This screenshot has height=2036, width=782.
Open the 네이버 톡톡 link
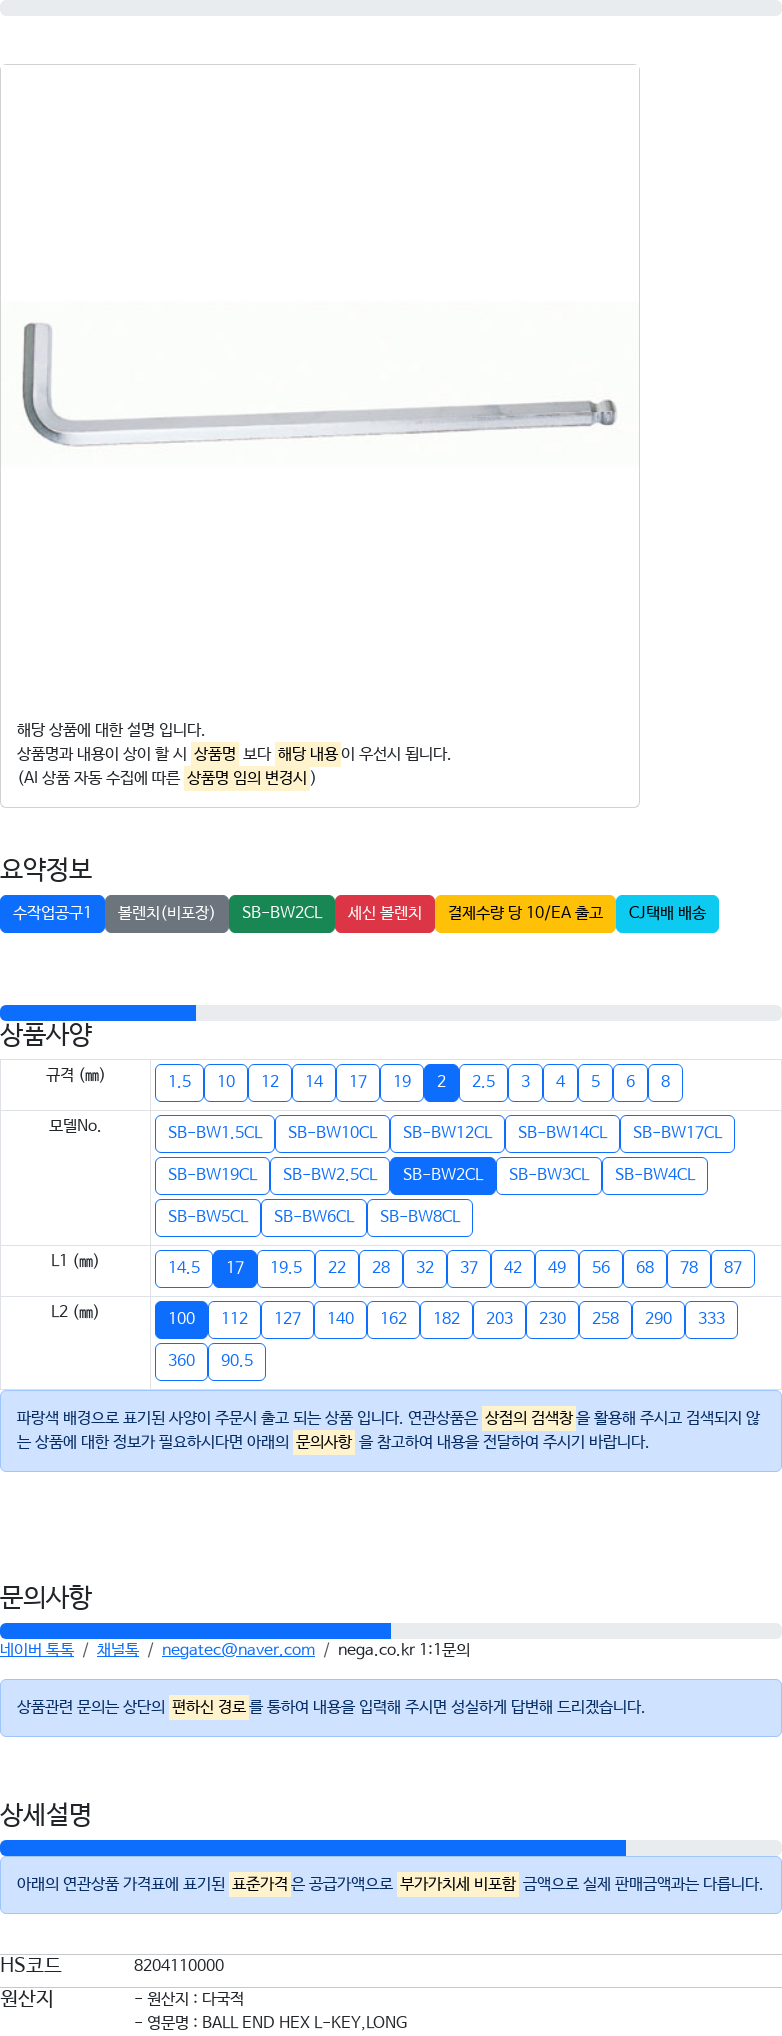(37, 1650)
